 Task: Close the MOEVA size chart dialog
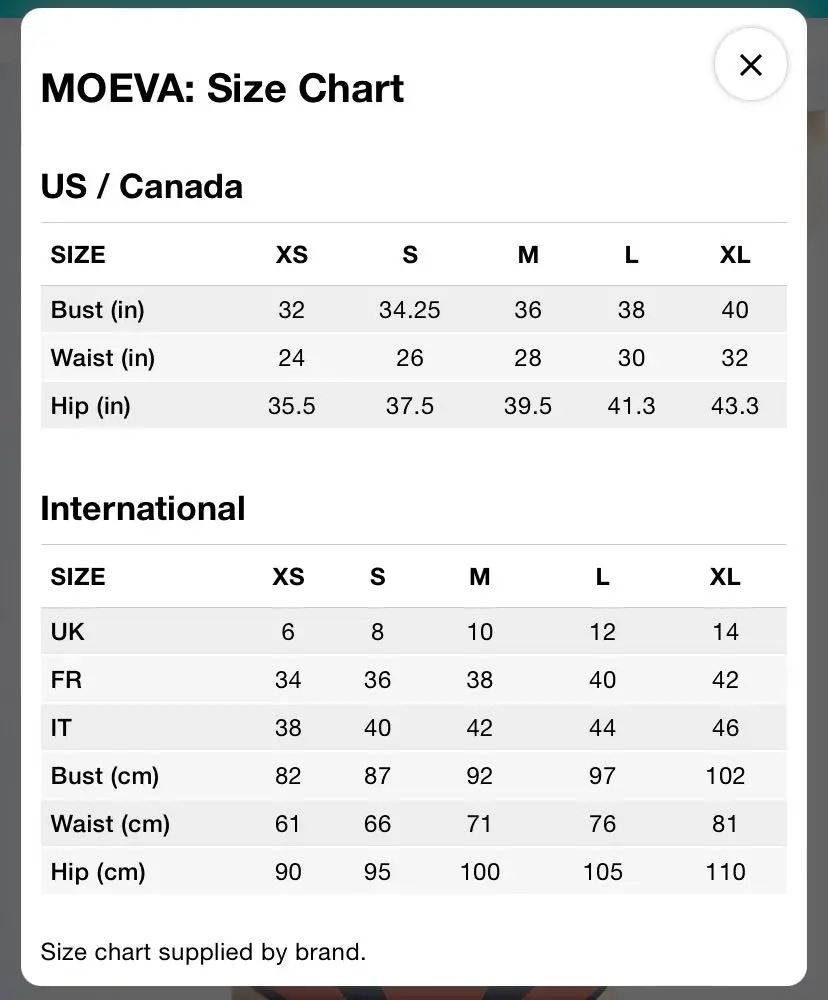(750, 64)
